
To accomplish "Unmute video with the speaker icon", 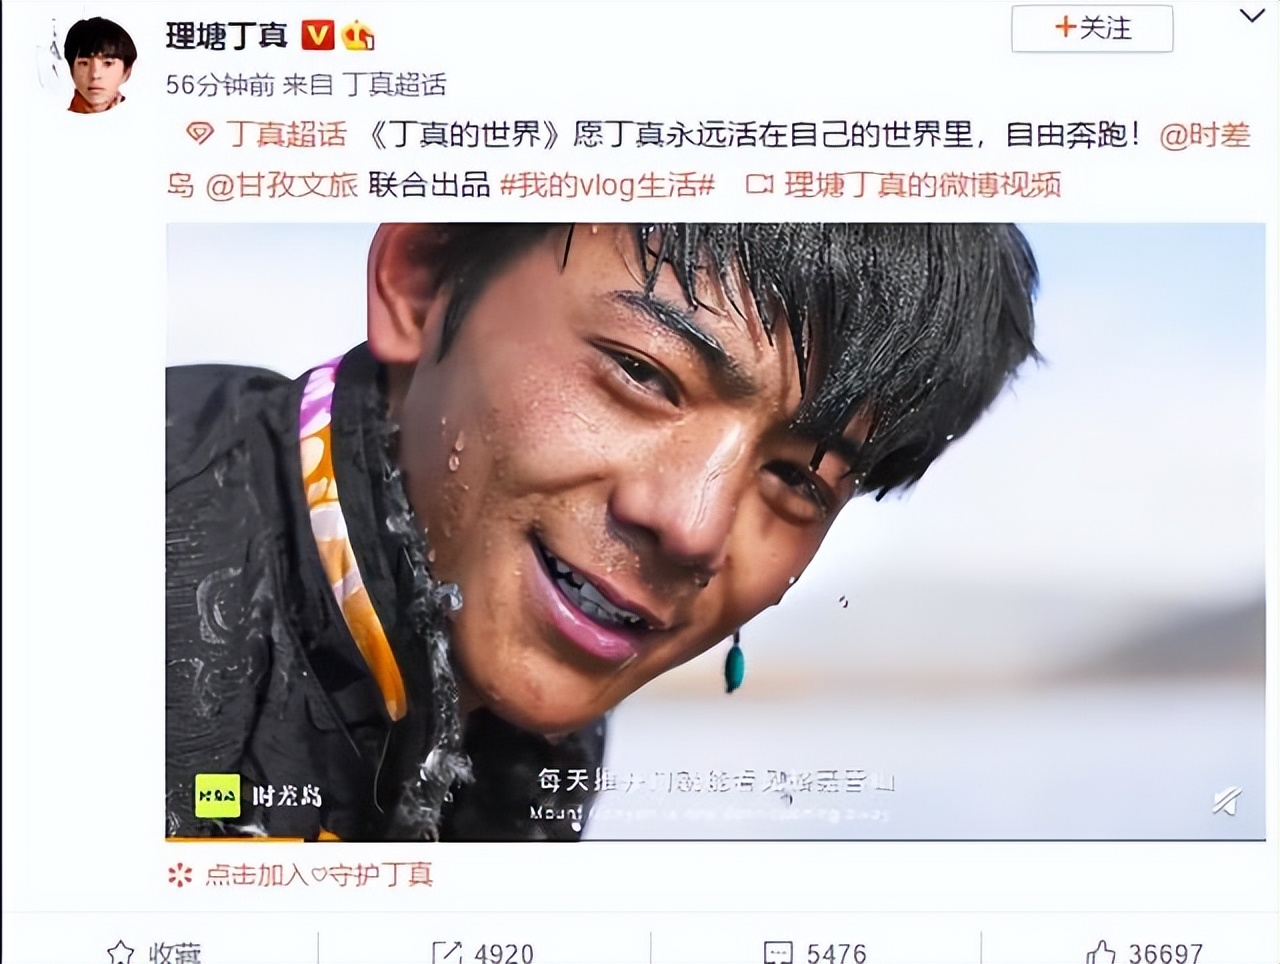I will [x=1227, y=801].
